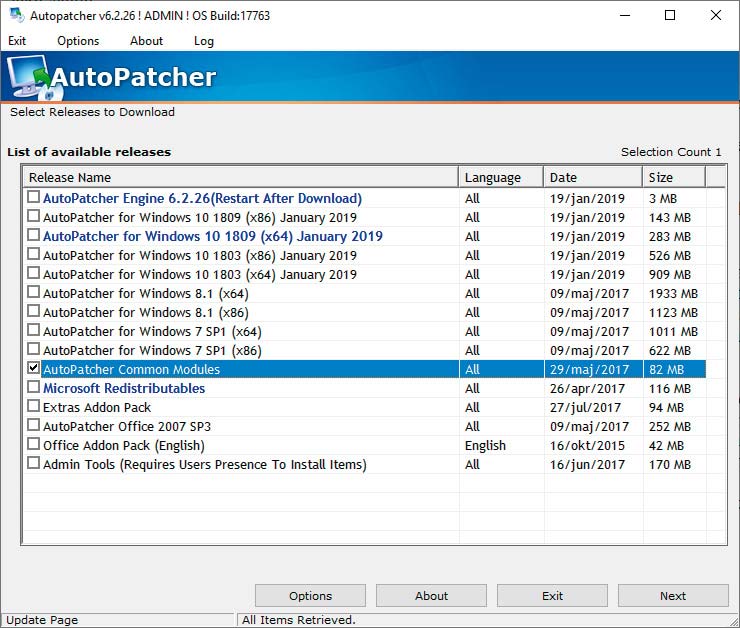Check Office Addon Pack (English) checkbox

(33, 444)
